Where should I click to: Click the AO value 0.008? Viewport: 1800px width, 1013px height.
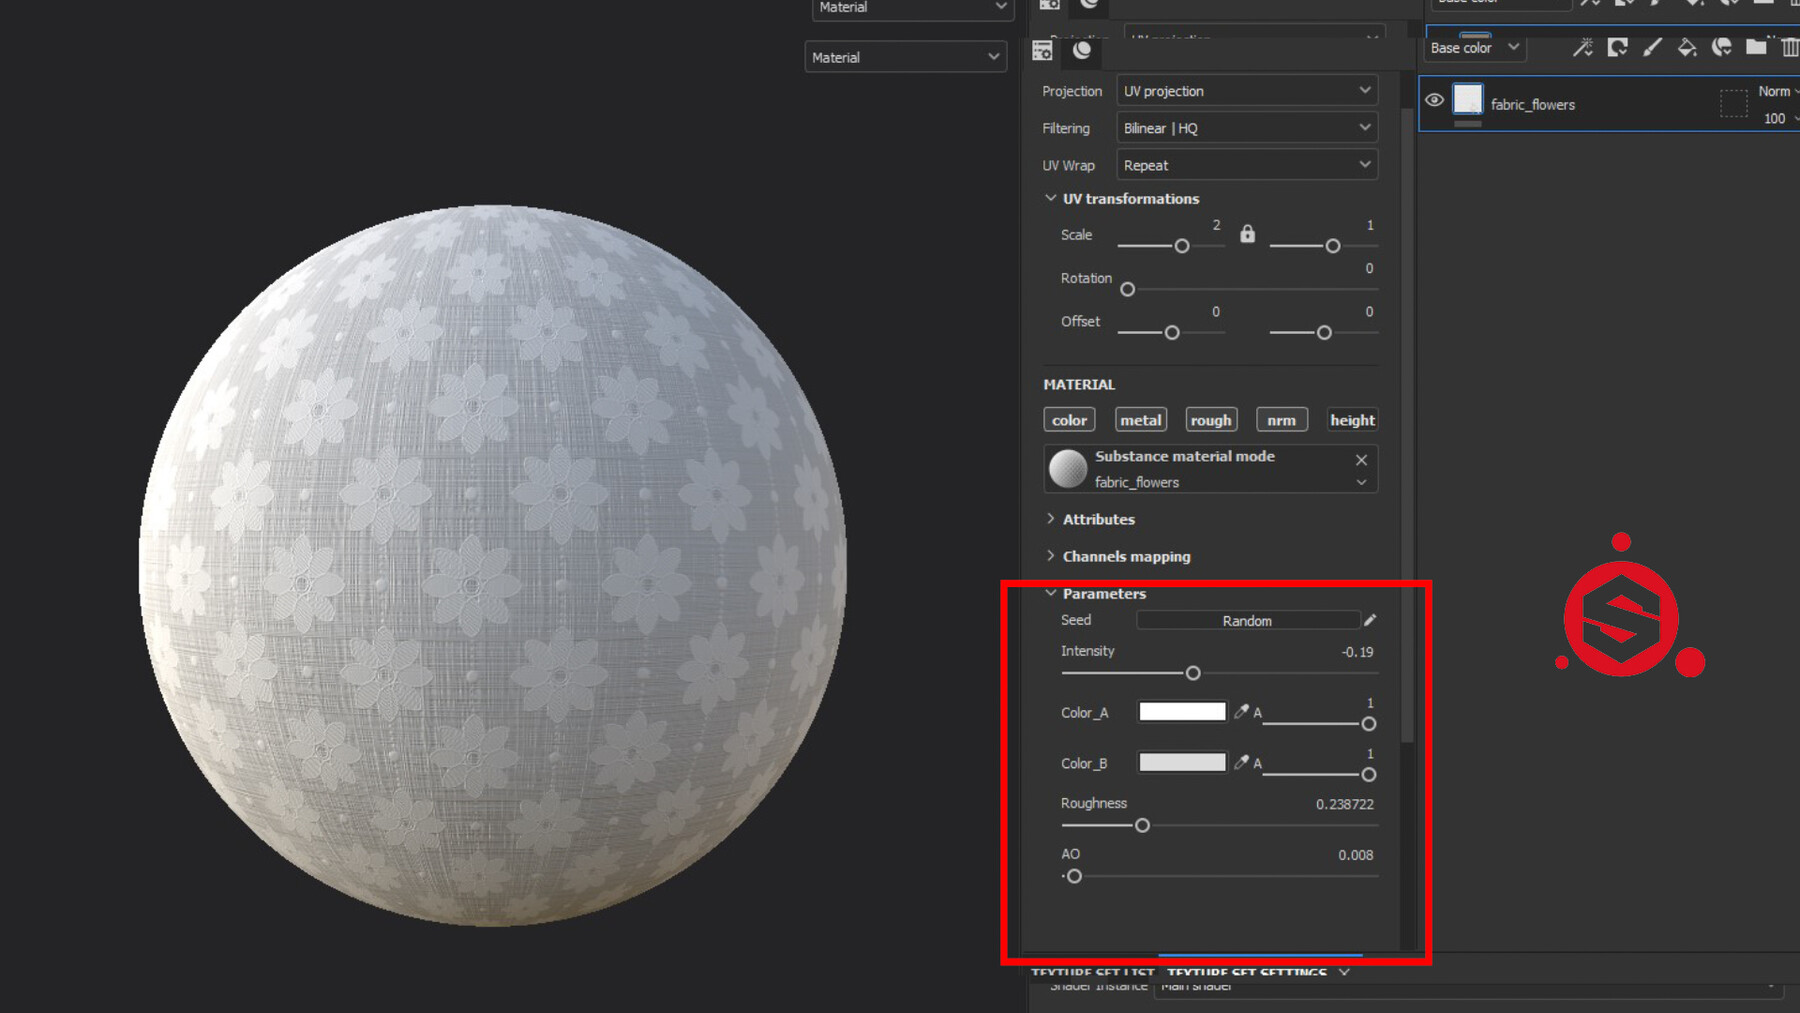tap(1356, 855)
